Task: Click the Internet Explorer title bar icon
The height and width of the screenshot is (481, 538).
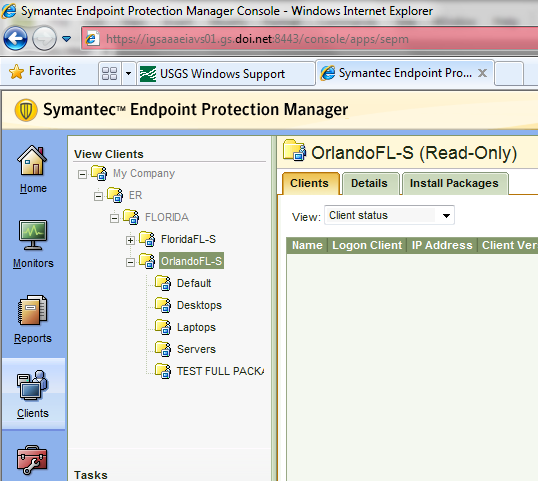Action: click(x=9, y=10)
